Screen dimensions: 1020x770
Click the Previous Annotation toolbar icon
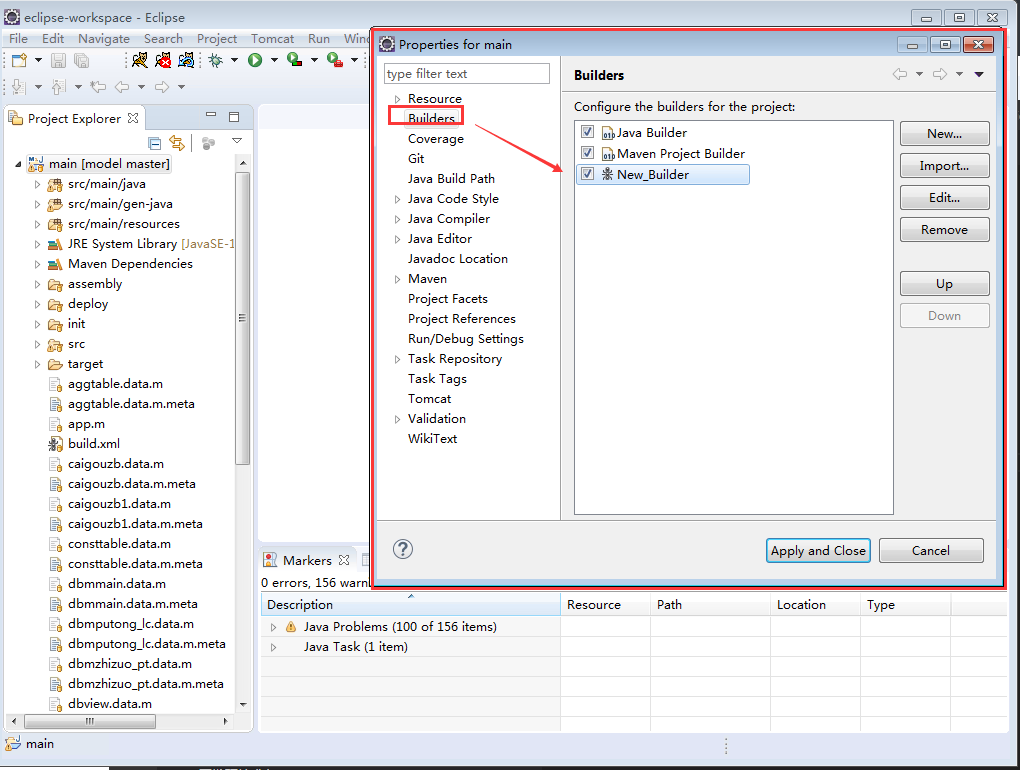[59, 86]
